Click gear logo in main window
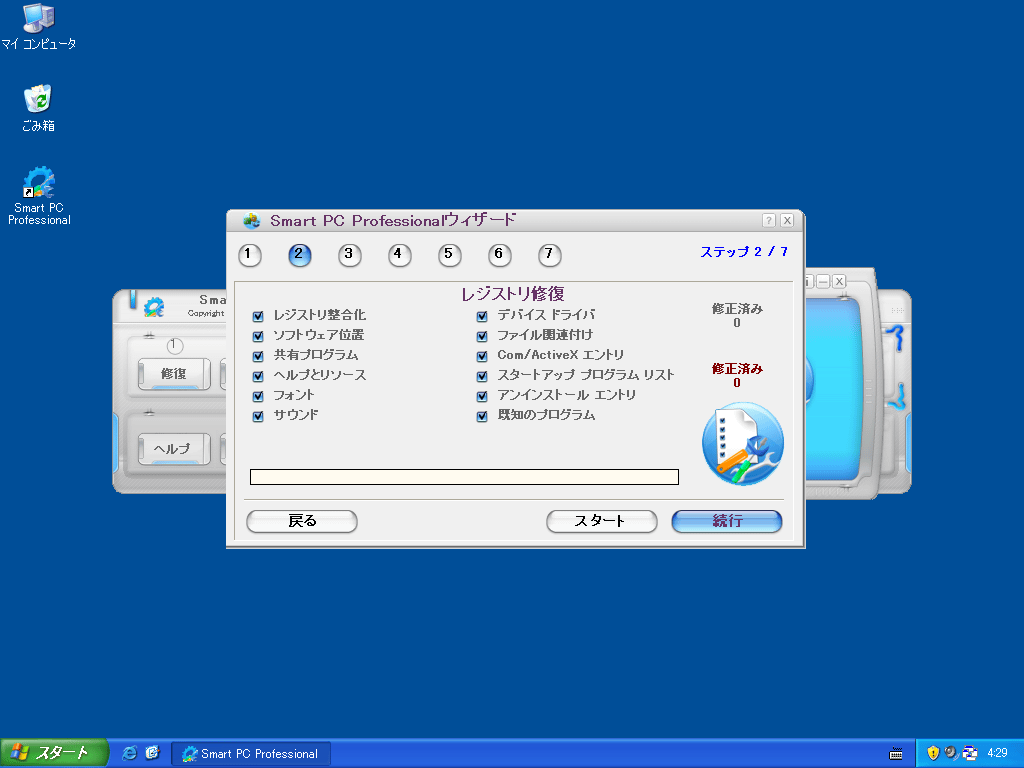The image size is (1024, 768). [154, 307]
